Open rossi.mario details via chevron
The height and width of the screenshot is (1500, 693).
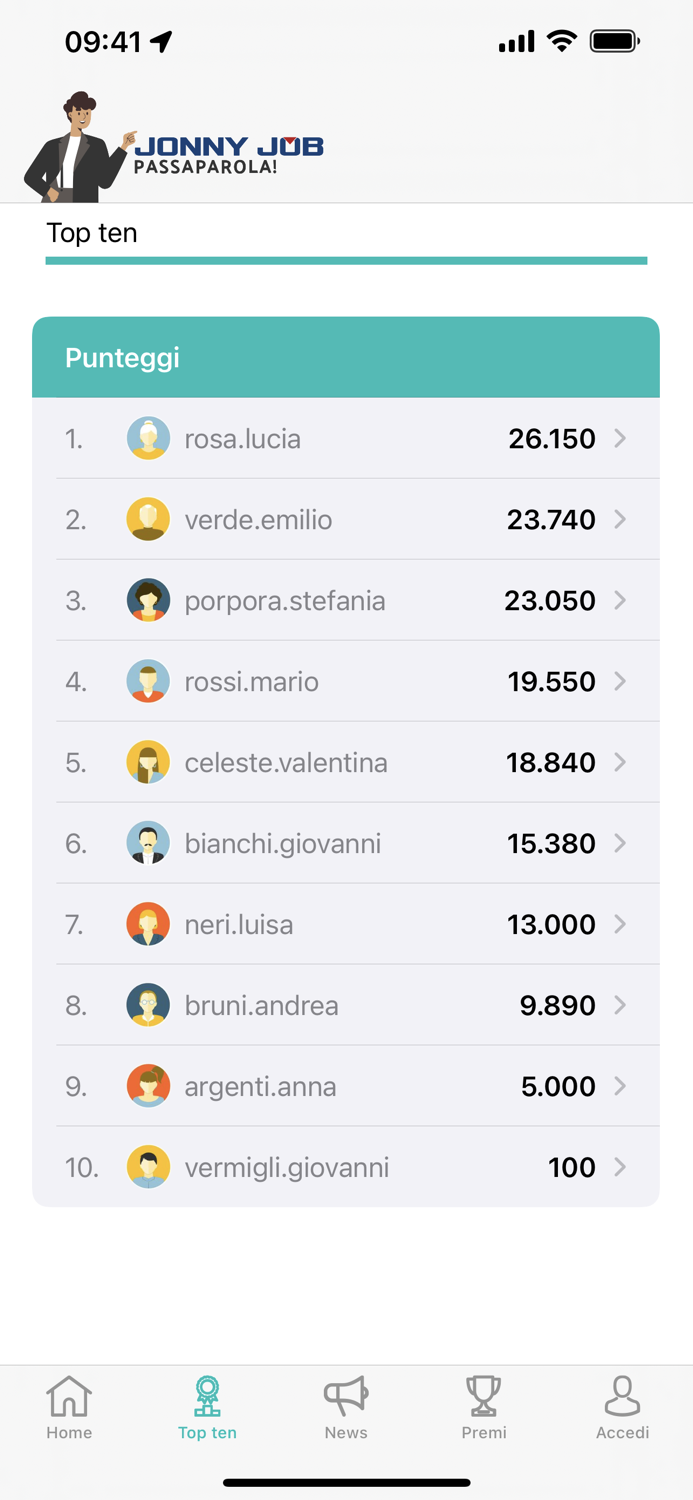[x=620, y=681]
